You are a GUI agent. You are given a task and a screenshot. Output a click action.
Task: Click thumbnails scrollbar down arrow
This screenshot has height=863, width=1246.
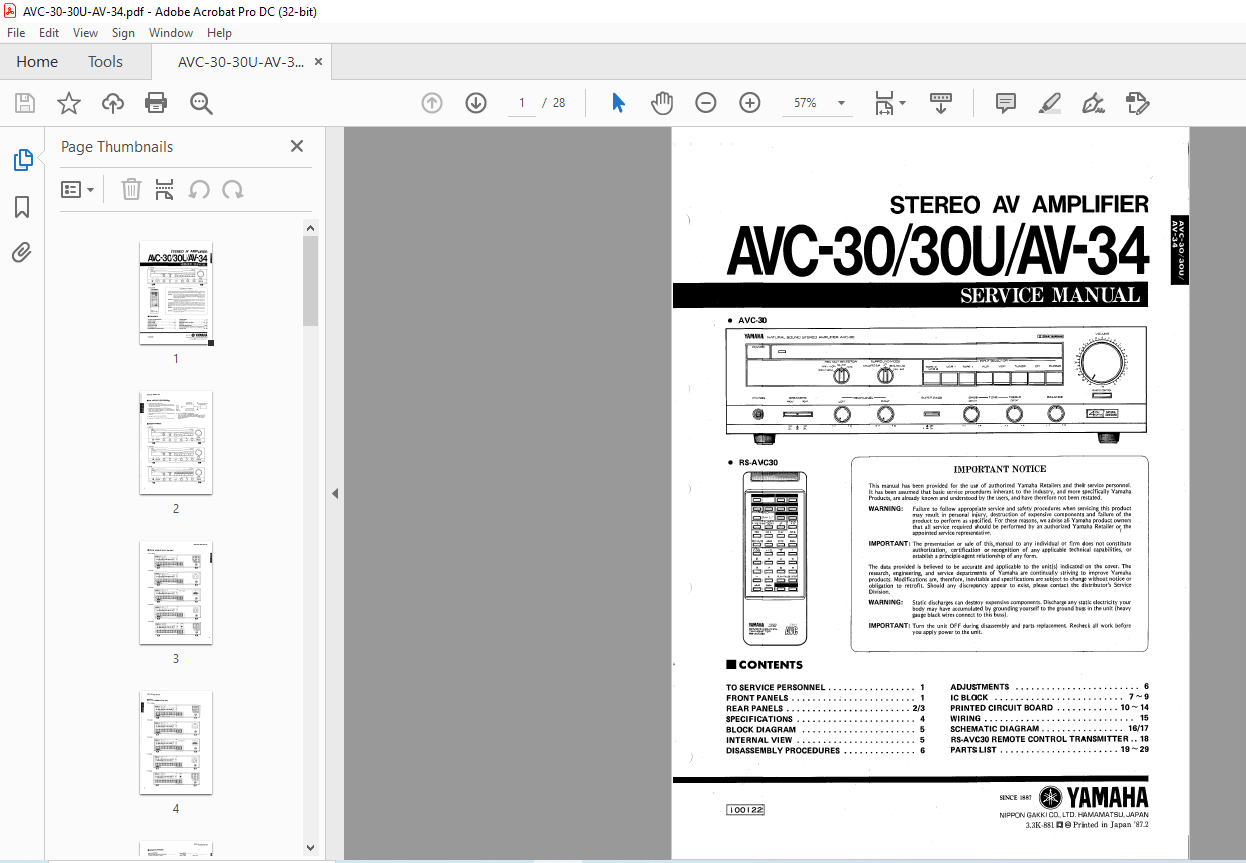pos(310,848)
